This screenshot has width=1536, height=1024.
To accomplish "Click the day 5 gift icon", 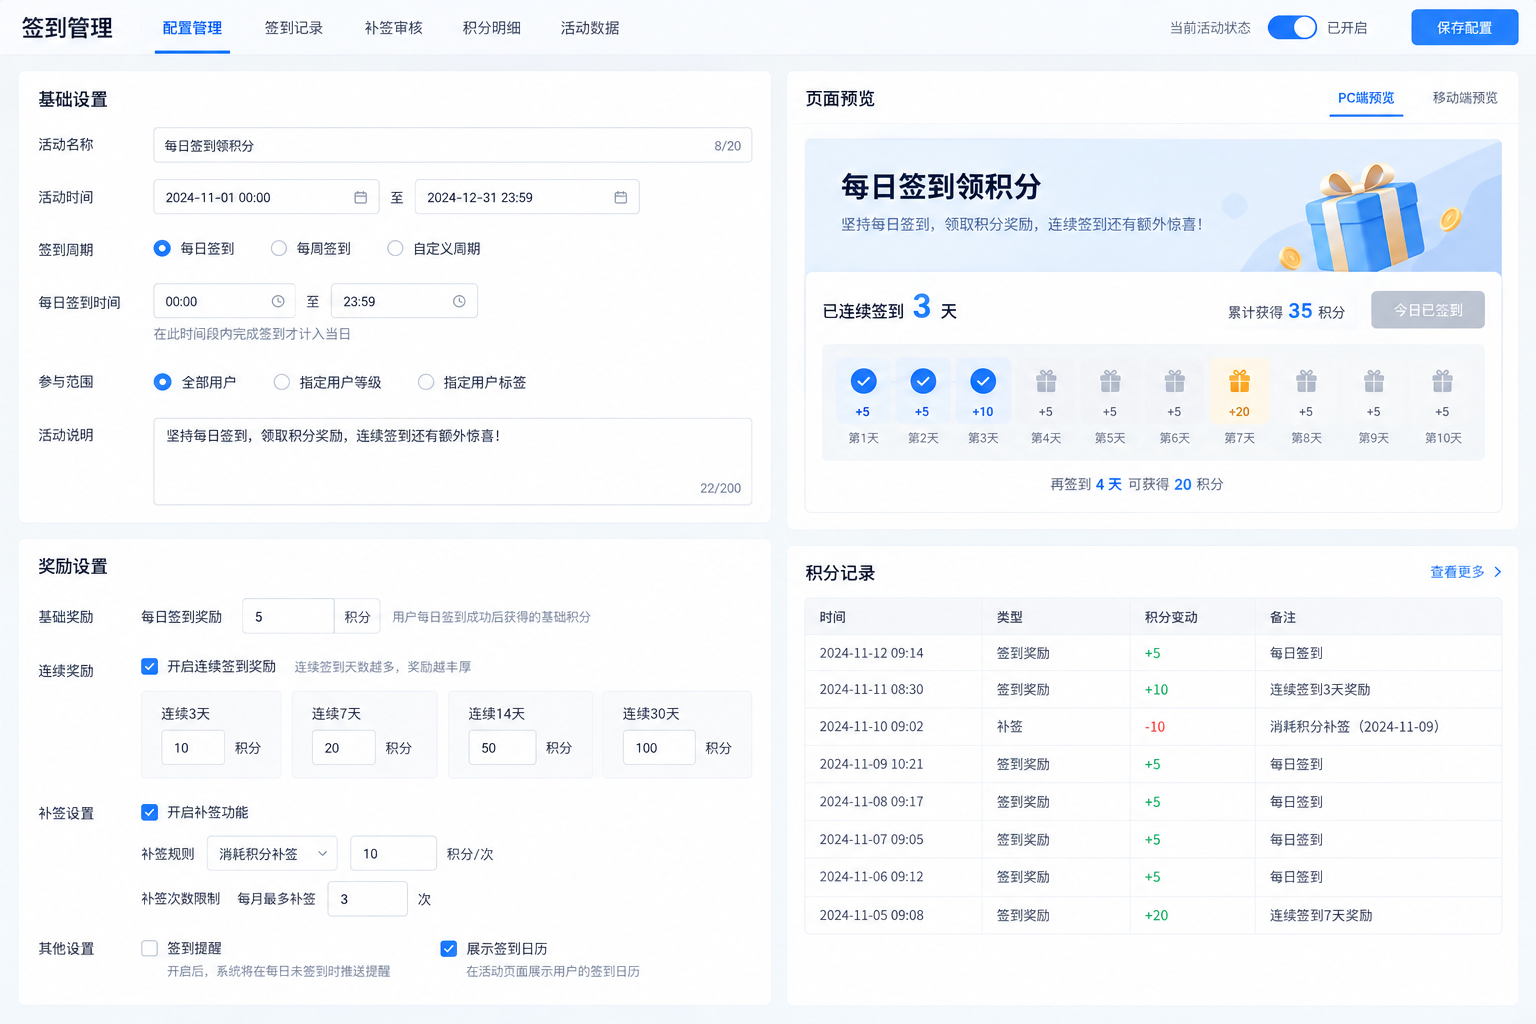I will click(1110, 381).
